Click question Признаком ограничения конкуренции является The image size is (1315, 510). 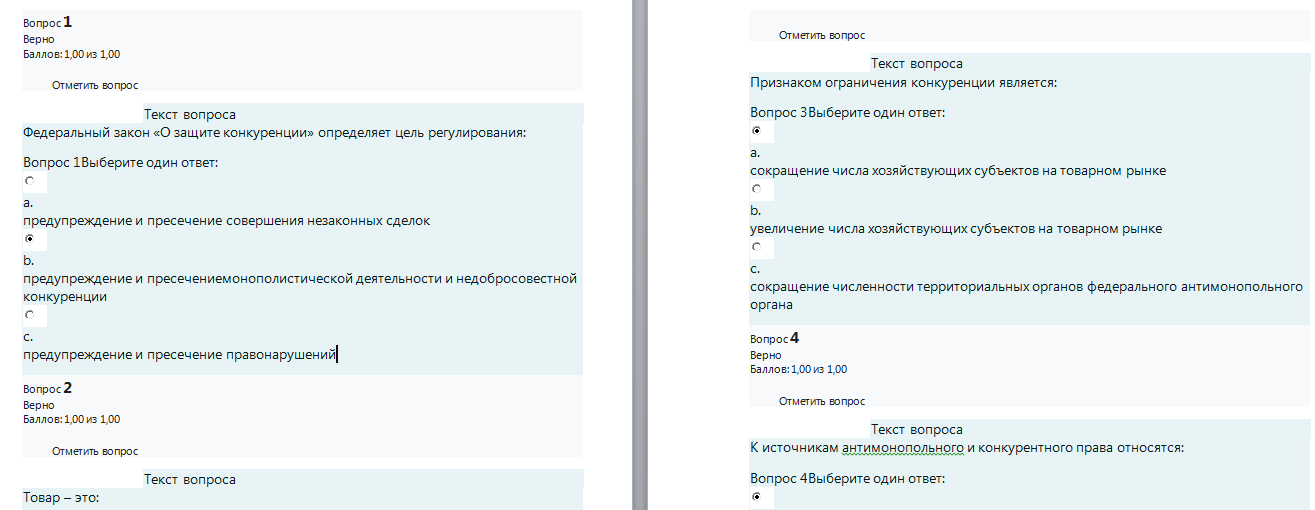903,82
